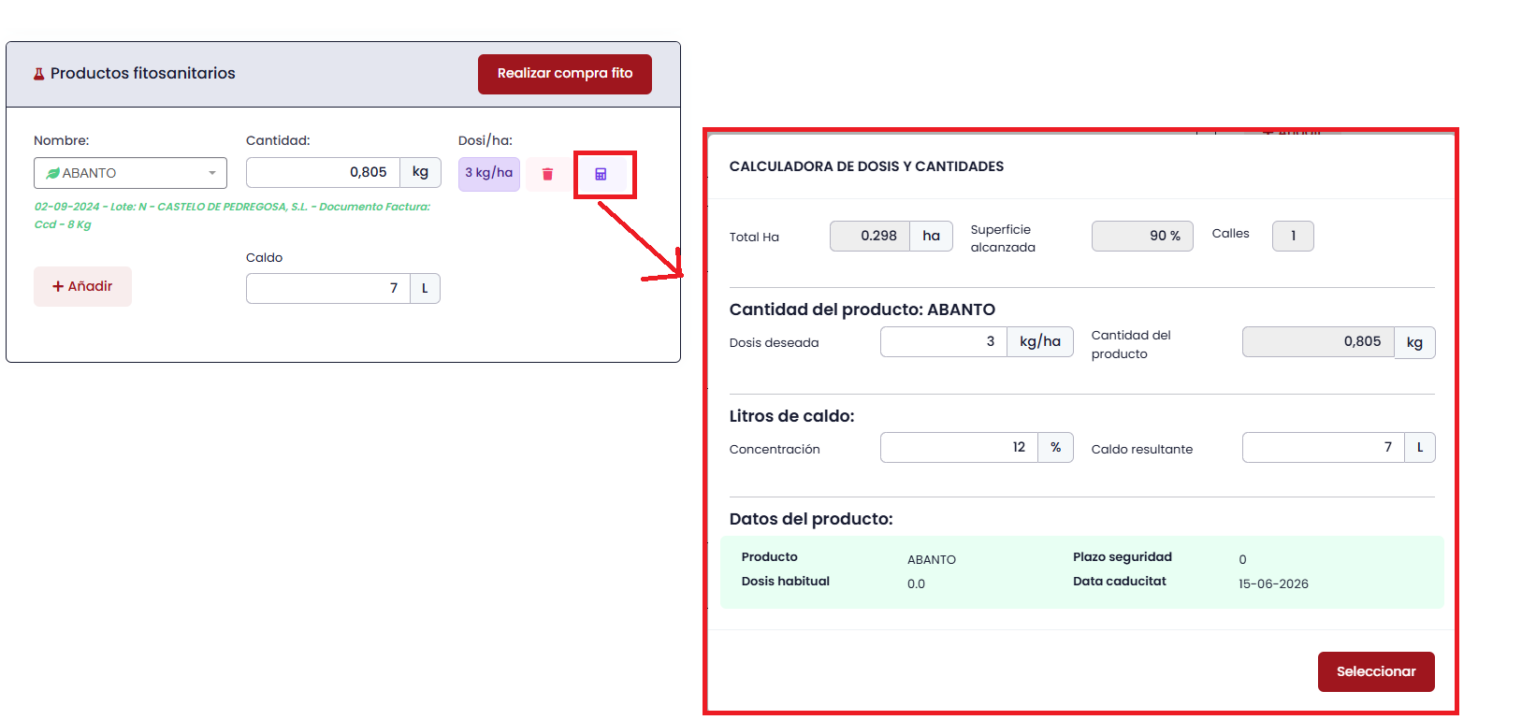Image resolution: width=1536 pixels, height=720 pixels.
Task: Delete the ABANTO product row
Action: pyautogui.click(x=547, y=174)
